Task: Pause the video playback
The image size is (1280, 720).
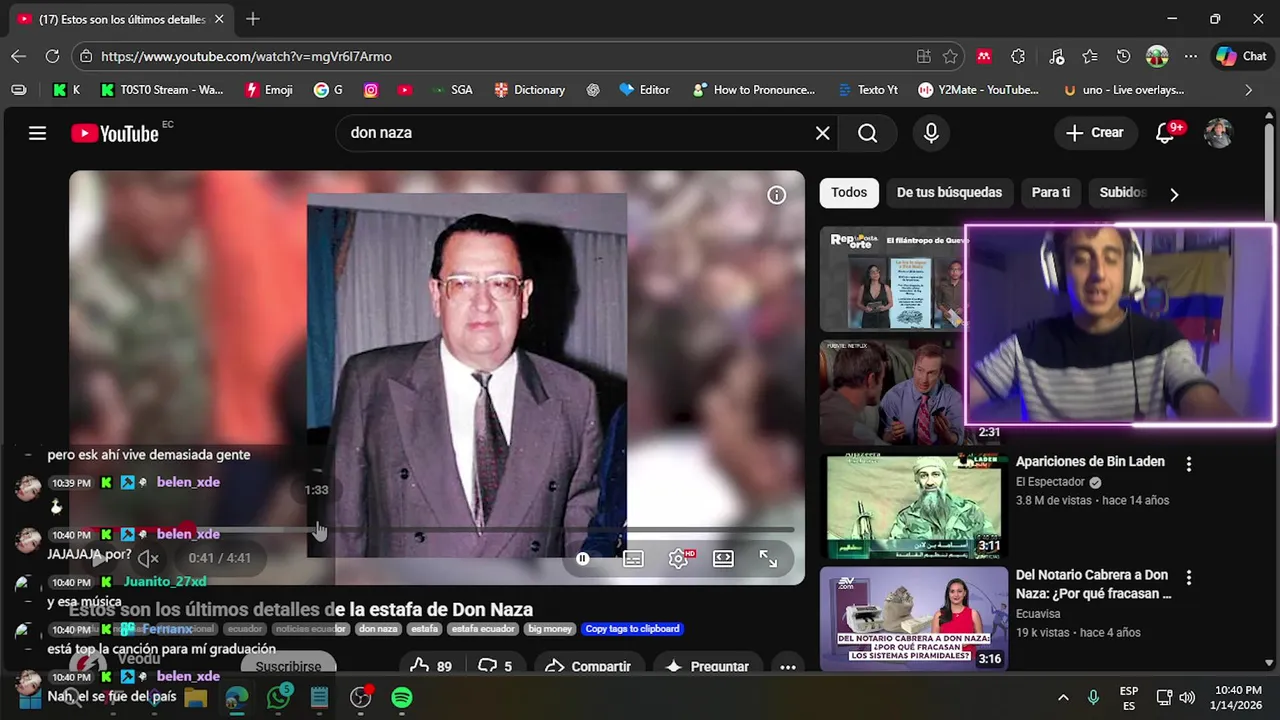Action: pos(582,559)
